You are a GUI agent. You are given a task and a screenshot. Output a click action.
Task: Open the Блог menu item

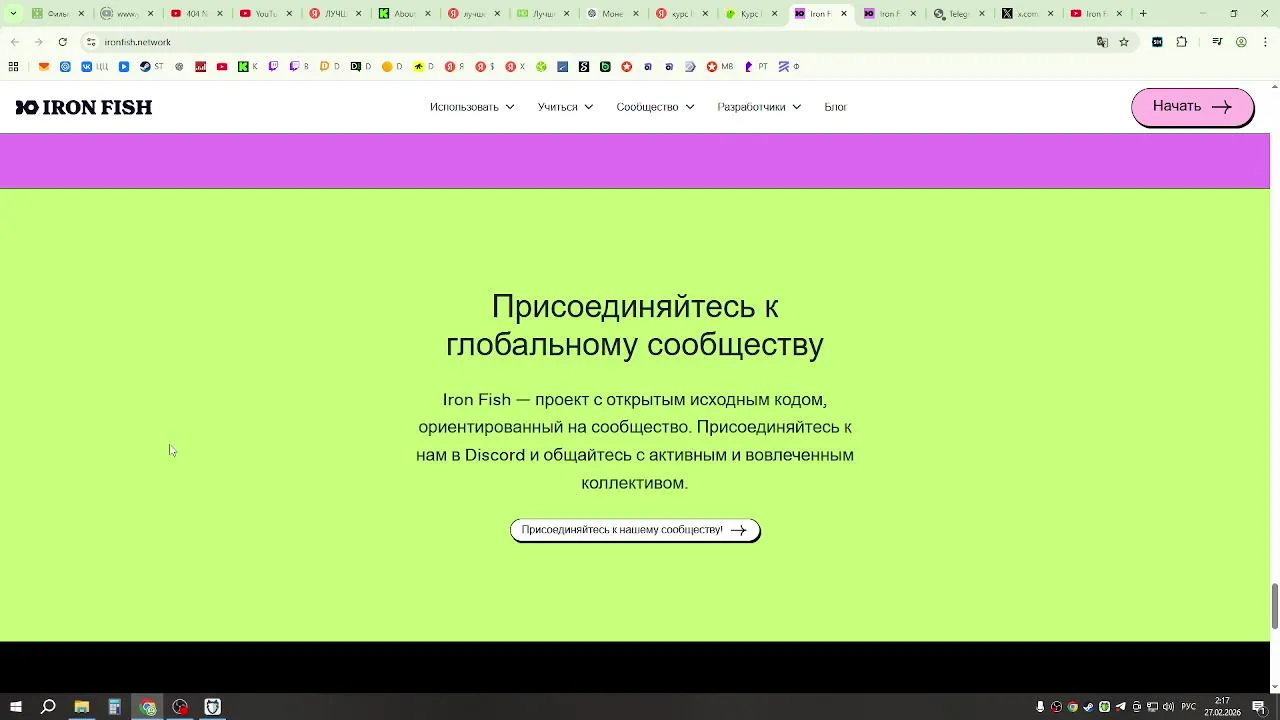pyautogui.click(x=835, y=107)
